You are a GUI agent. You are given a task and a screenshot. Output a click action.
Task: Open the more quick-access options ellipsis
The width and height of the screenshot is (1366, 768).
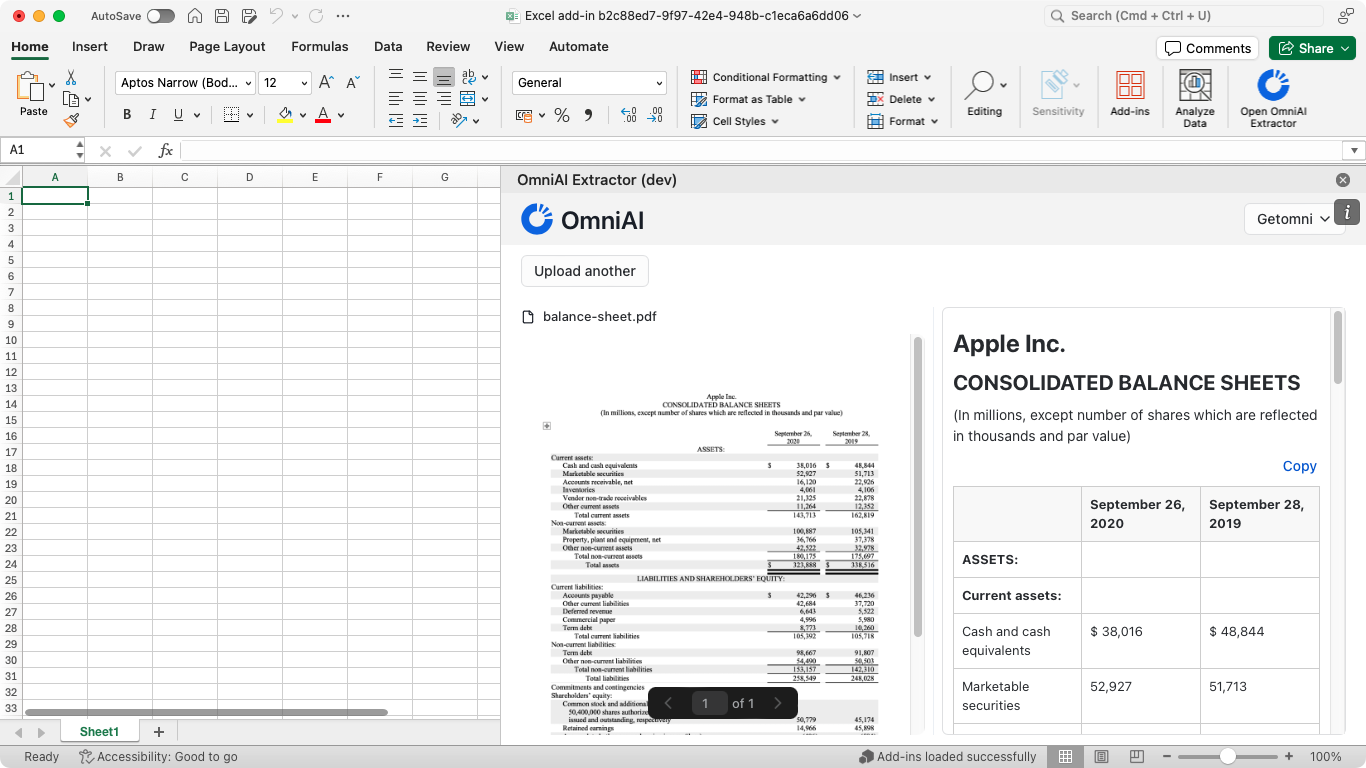[343, 16]
